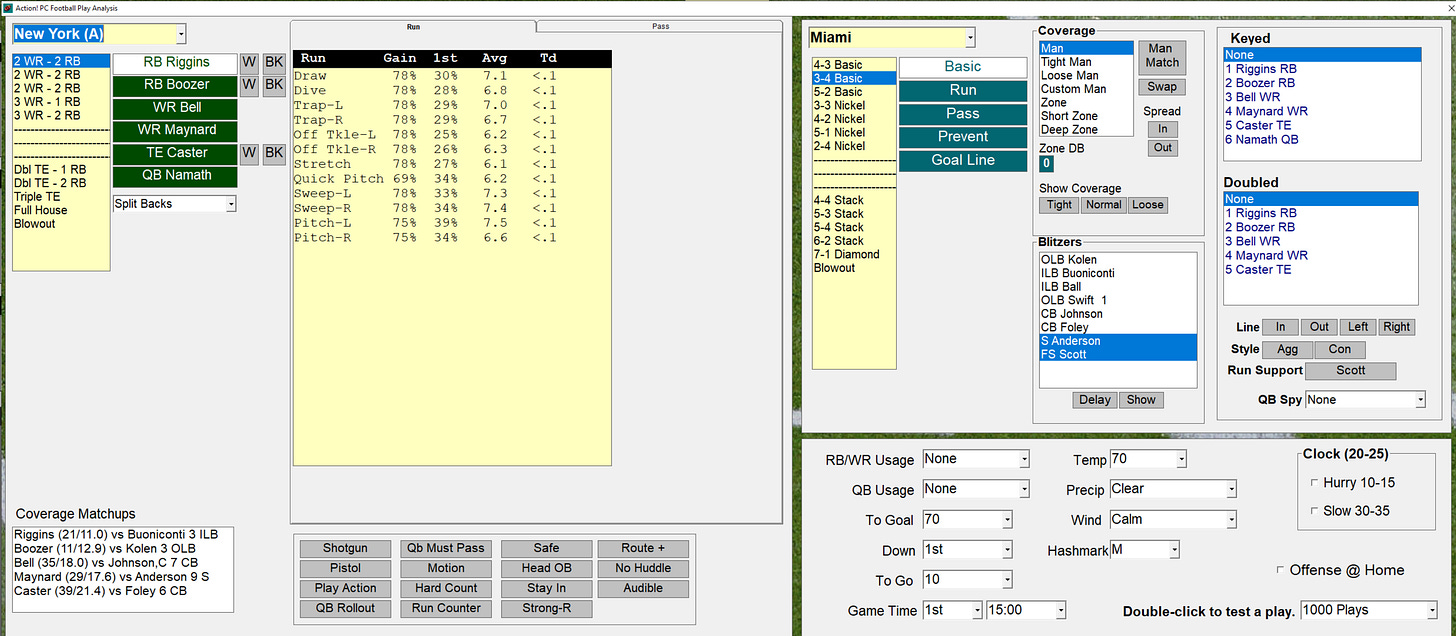Show Loose coverage
Screen dimensions: 1456x636
[1148, 205]
